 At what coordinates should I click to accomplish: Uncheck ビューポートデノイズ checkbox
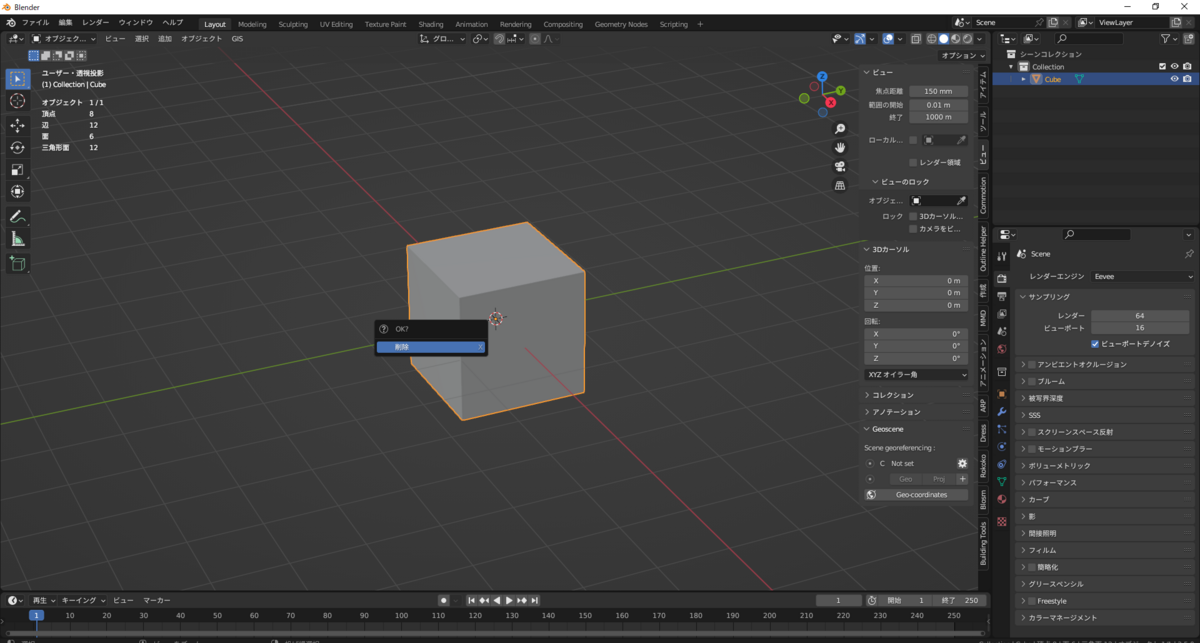click(1095, 343)
